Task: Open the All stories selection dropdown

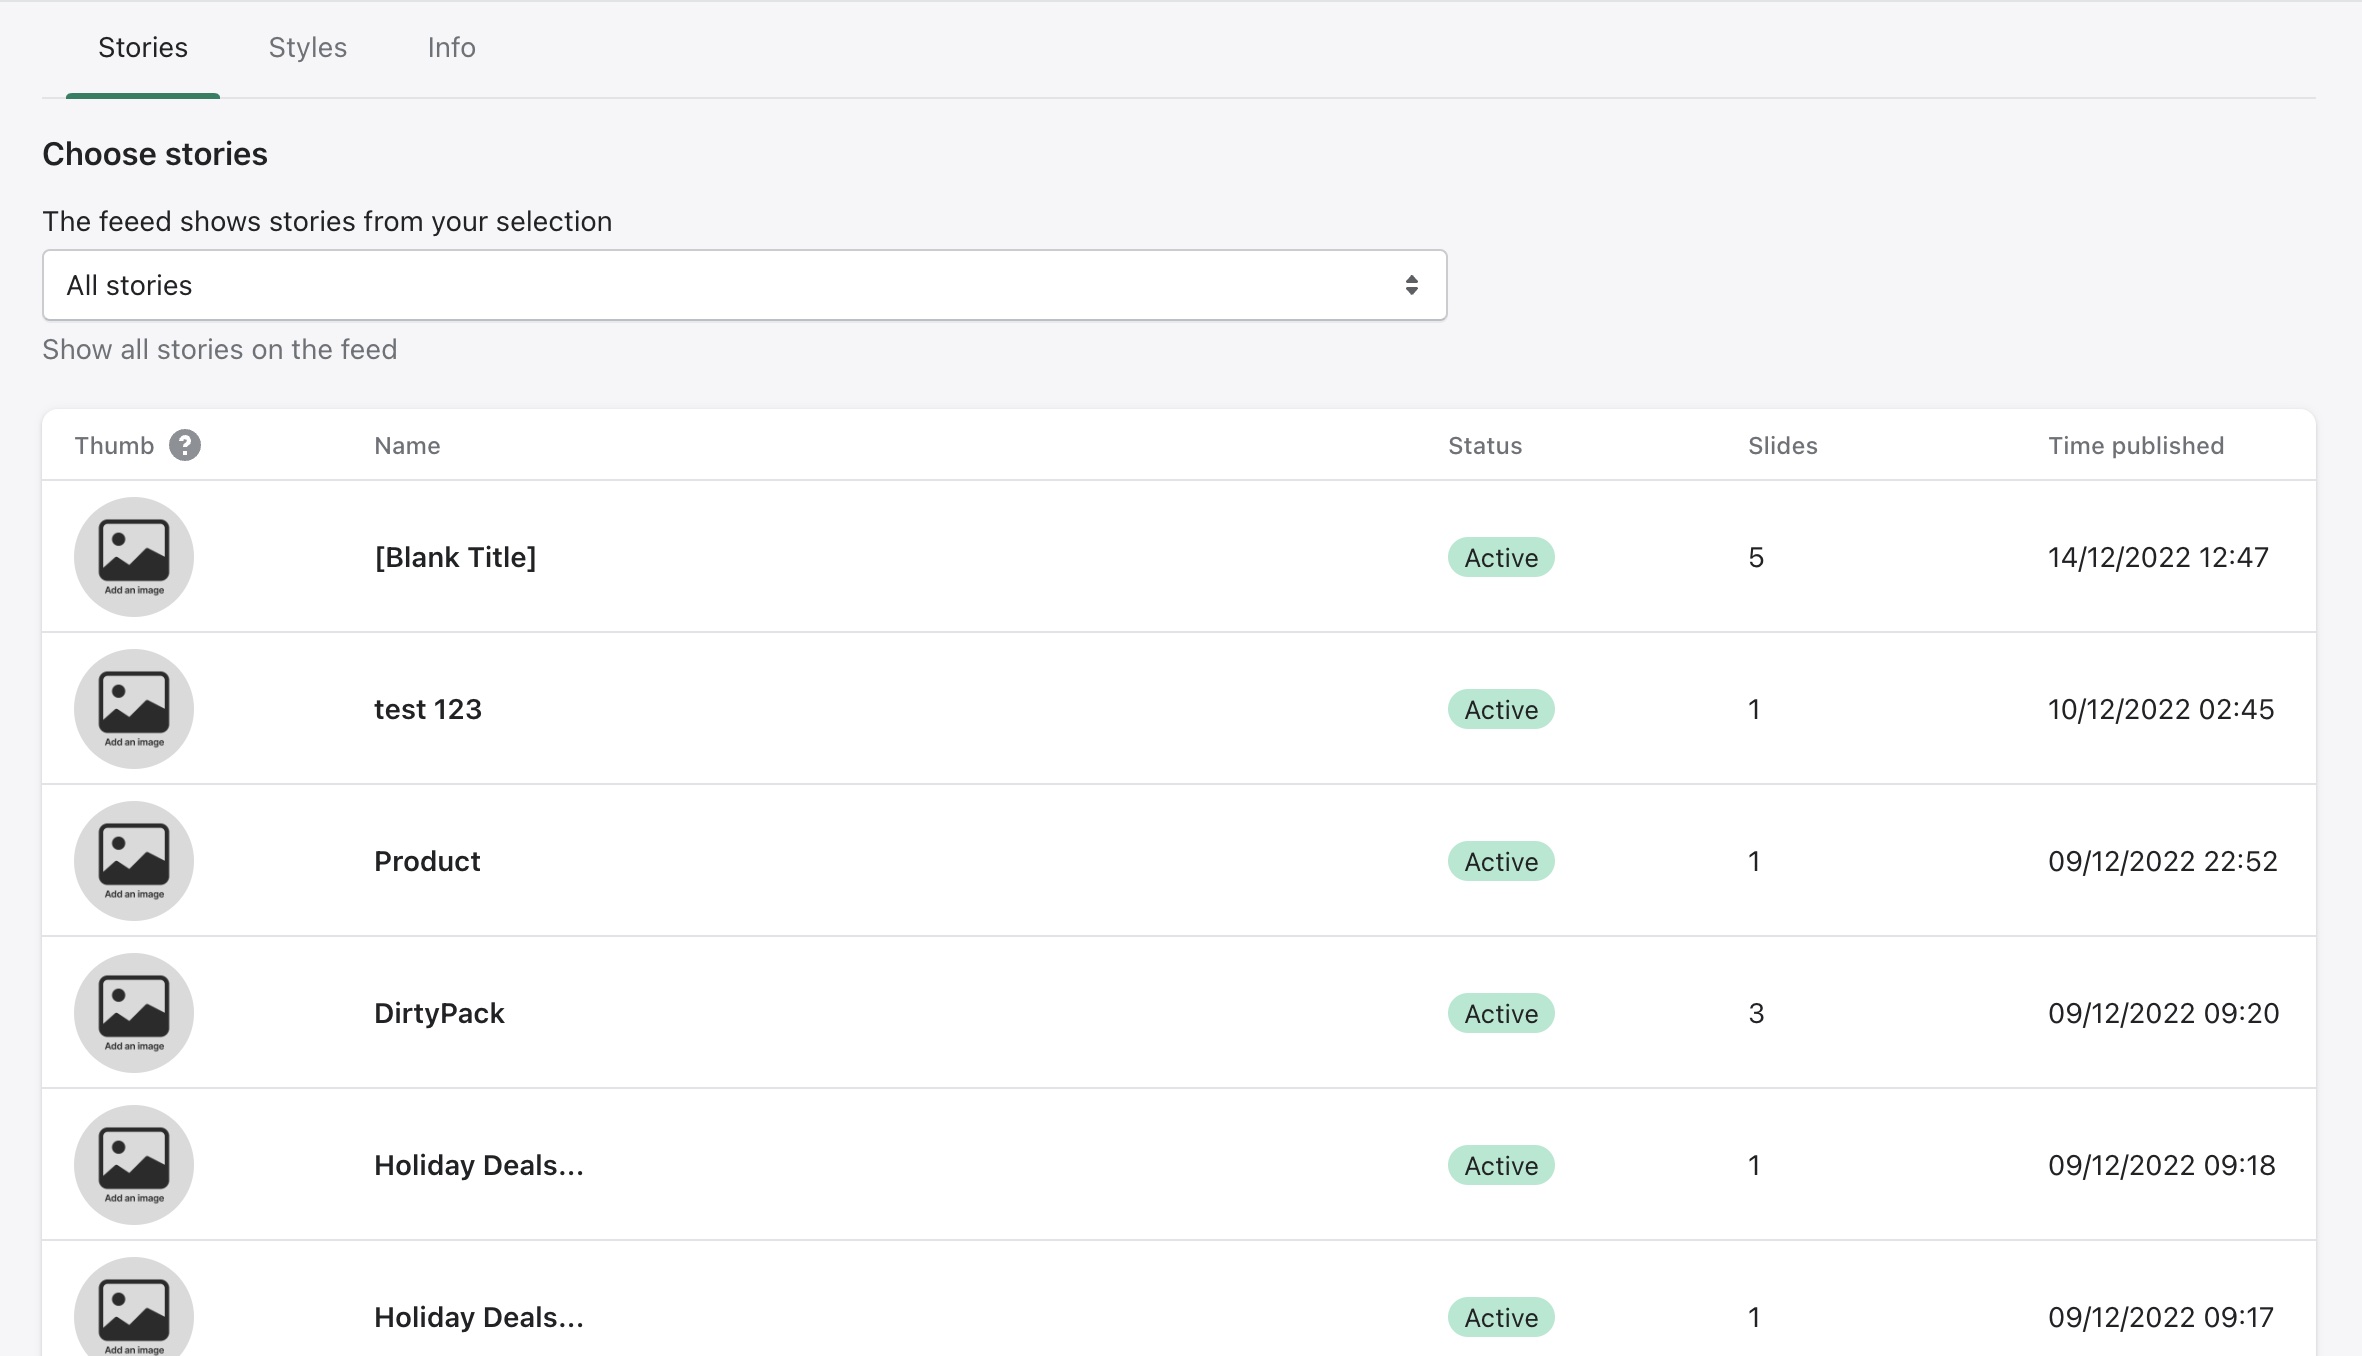Action: click(x=744, y=285)
